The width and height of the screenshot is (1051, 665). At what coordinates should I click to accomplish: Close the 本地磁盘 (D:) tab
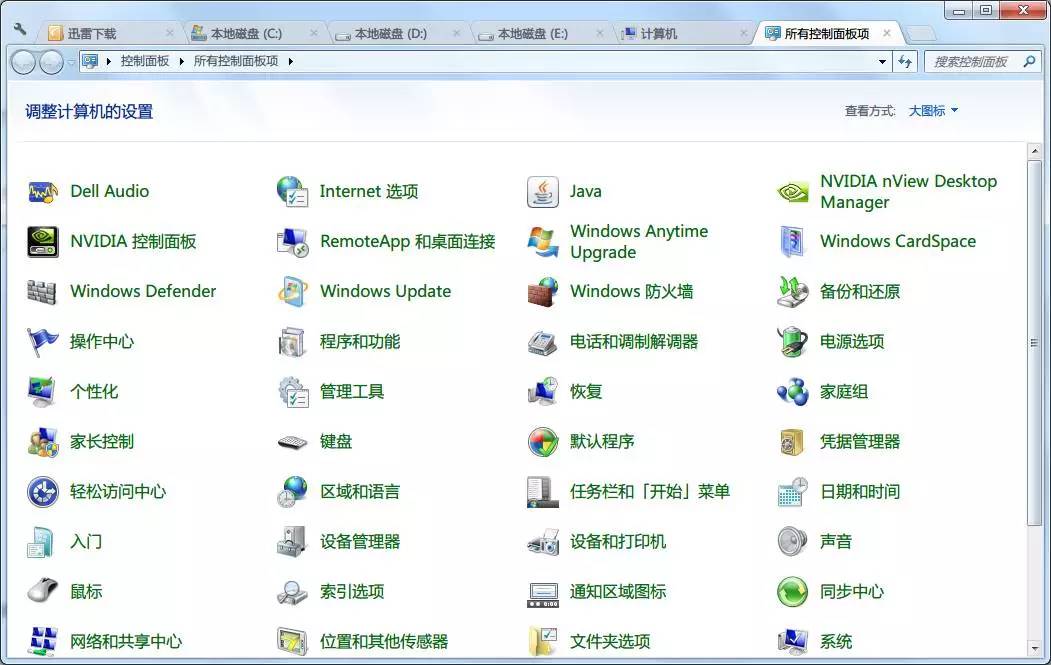456,33
